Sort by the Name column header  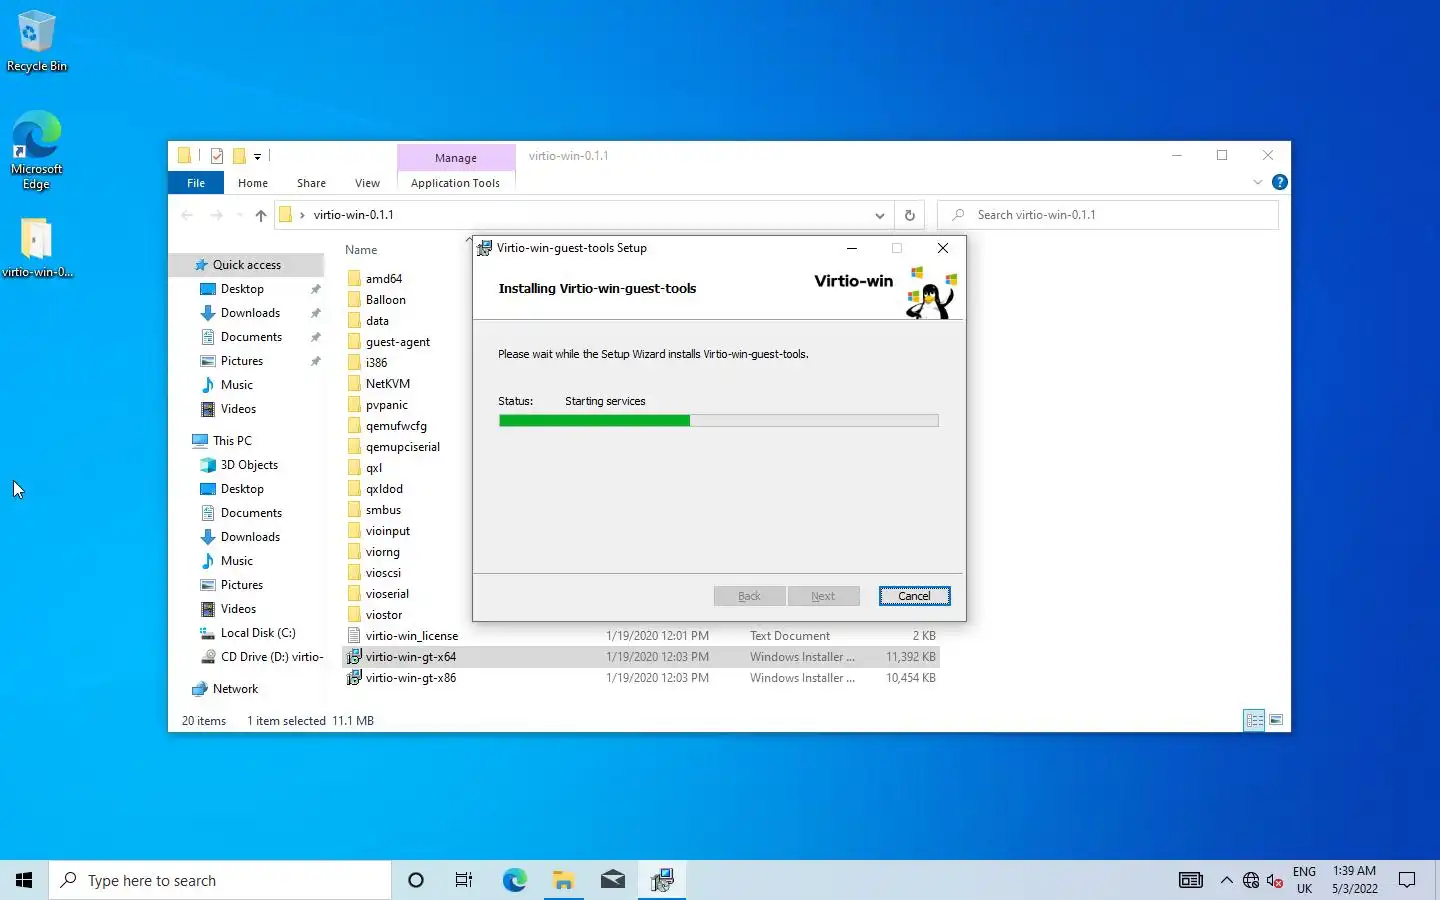[x=361, y=250]
